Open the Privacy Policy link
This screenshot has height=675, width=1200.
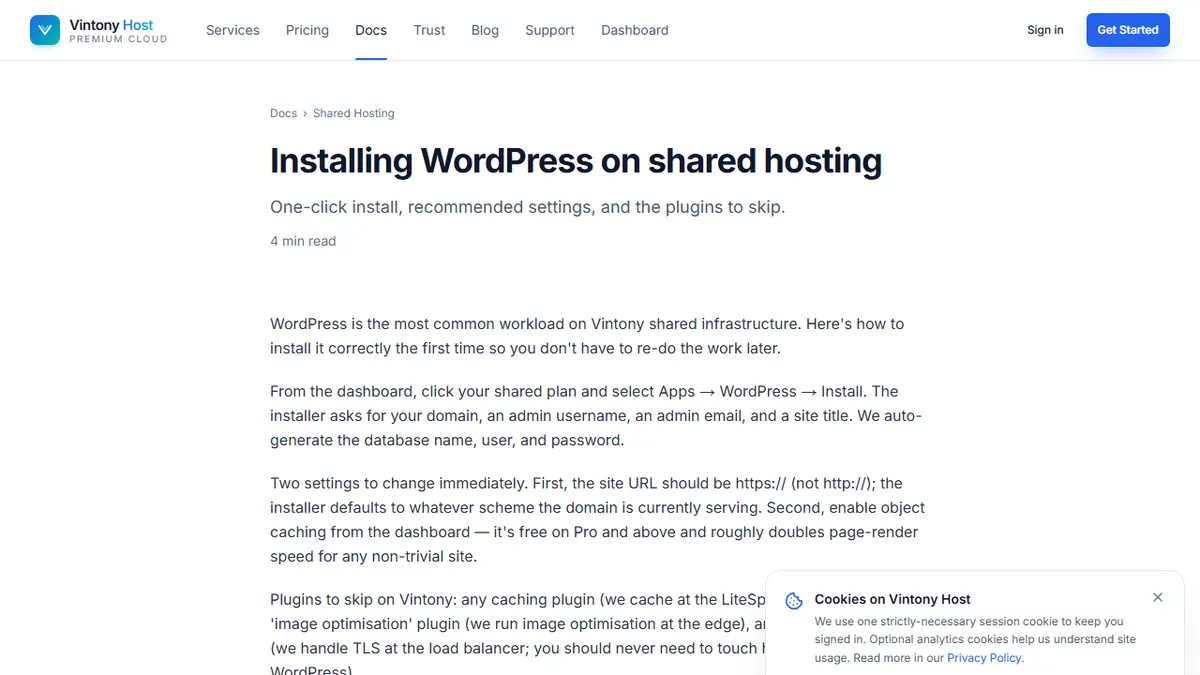click(985, 658)
